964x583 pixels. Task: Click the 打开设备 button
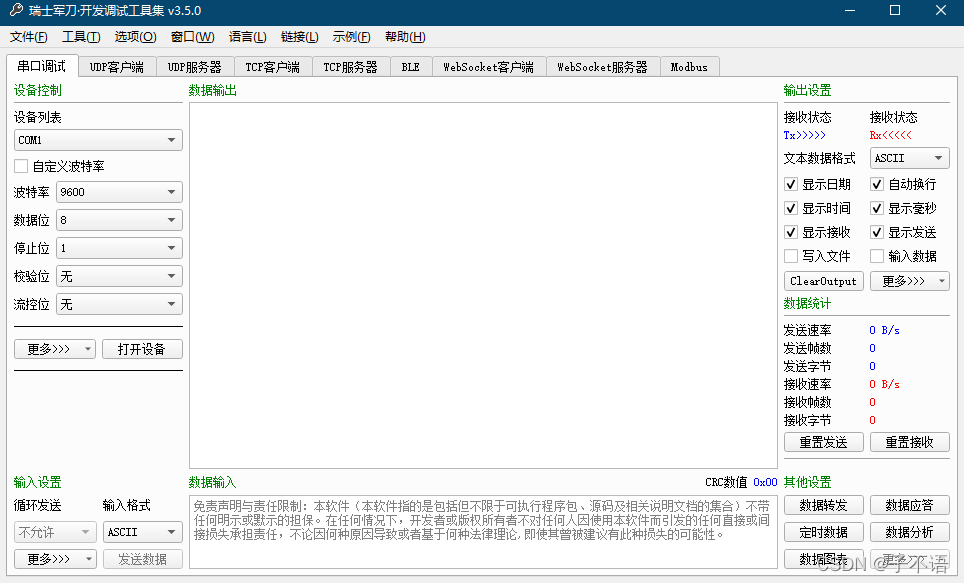(142, 349)
